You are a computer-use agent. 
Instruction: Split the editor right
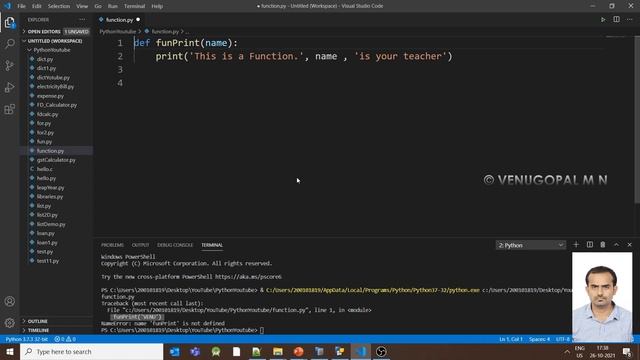[616, 20]
